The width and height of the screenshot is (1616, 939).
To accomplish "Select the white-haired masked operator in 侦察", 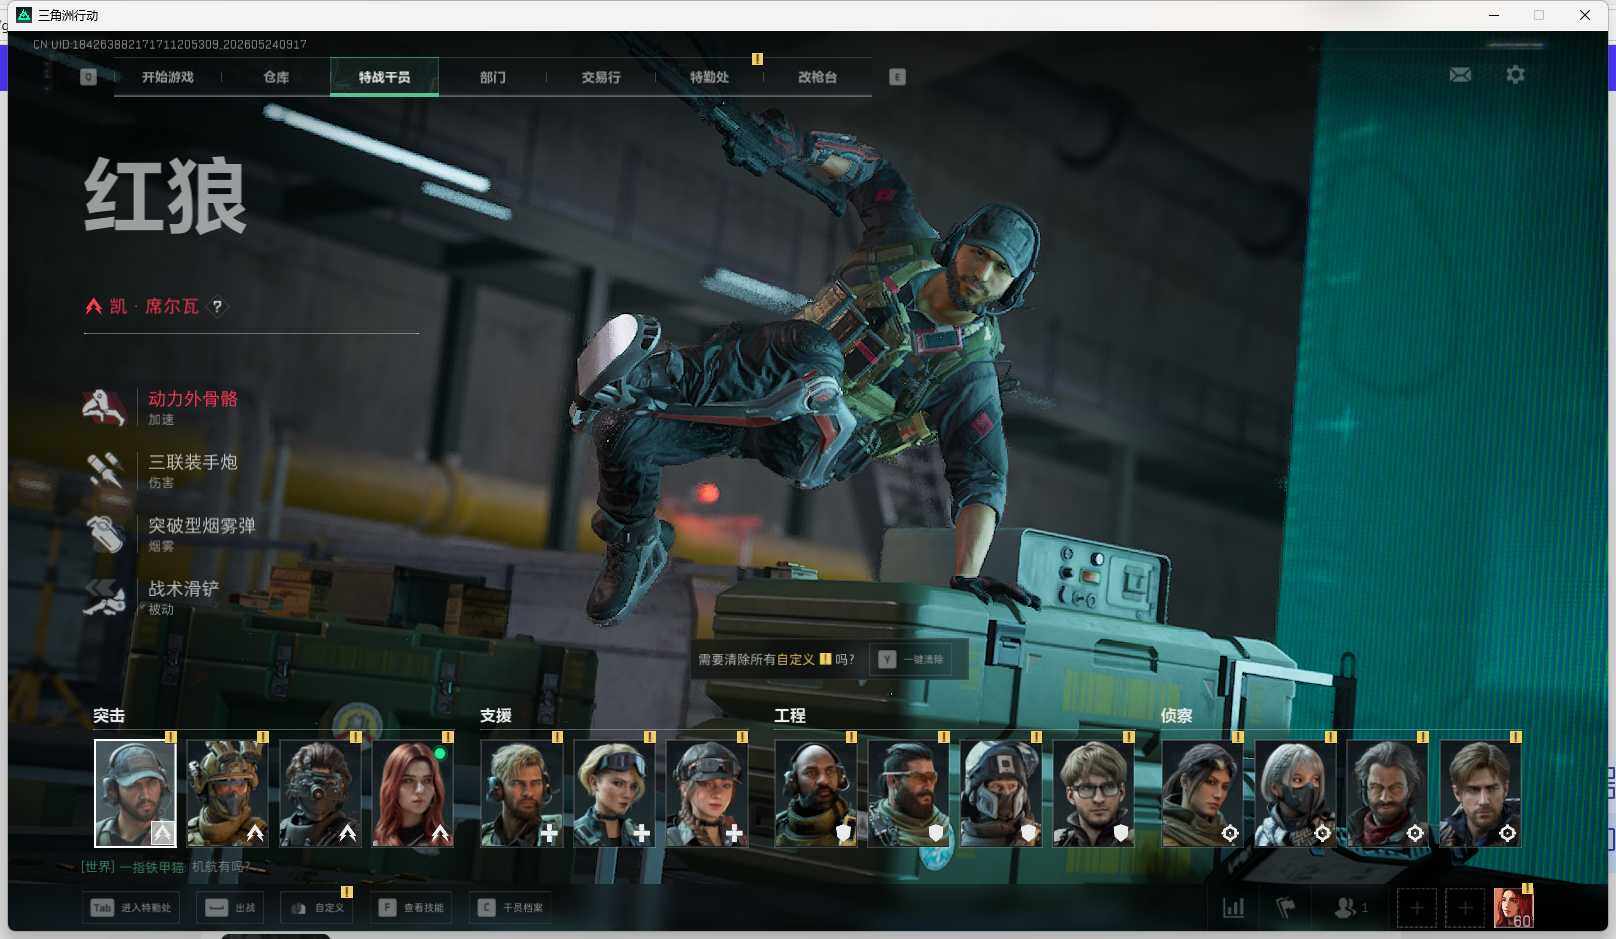I will pyautogui.click(x=1295, y=793).
